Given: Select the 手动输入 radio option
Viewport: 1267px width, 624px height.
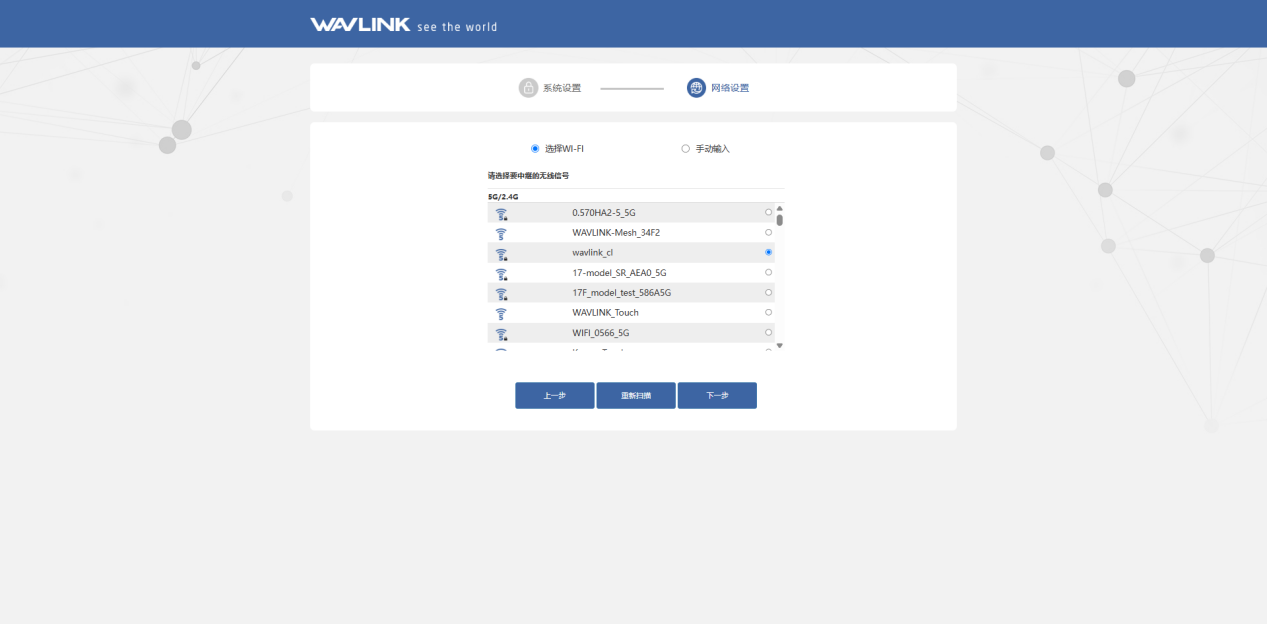Looking at the screenshot, I should coord(685,149).
